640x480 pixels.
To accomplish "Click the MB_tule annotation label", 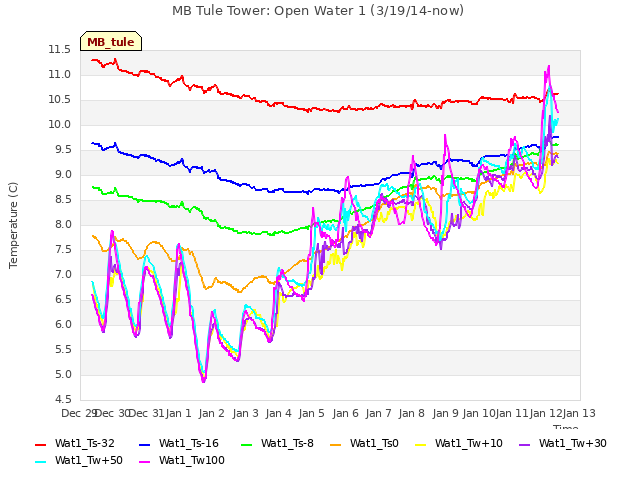I will click(x=111, y=42).
